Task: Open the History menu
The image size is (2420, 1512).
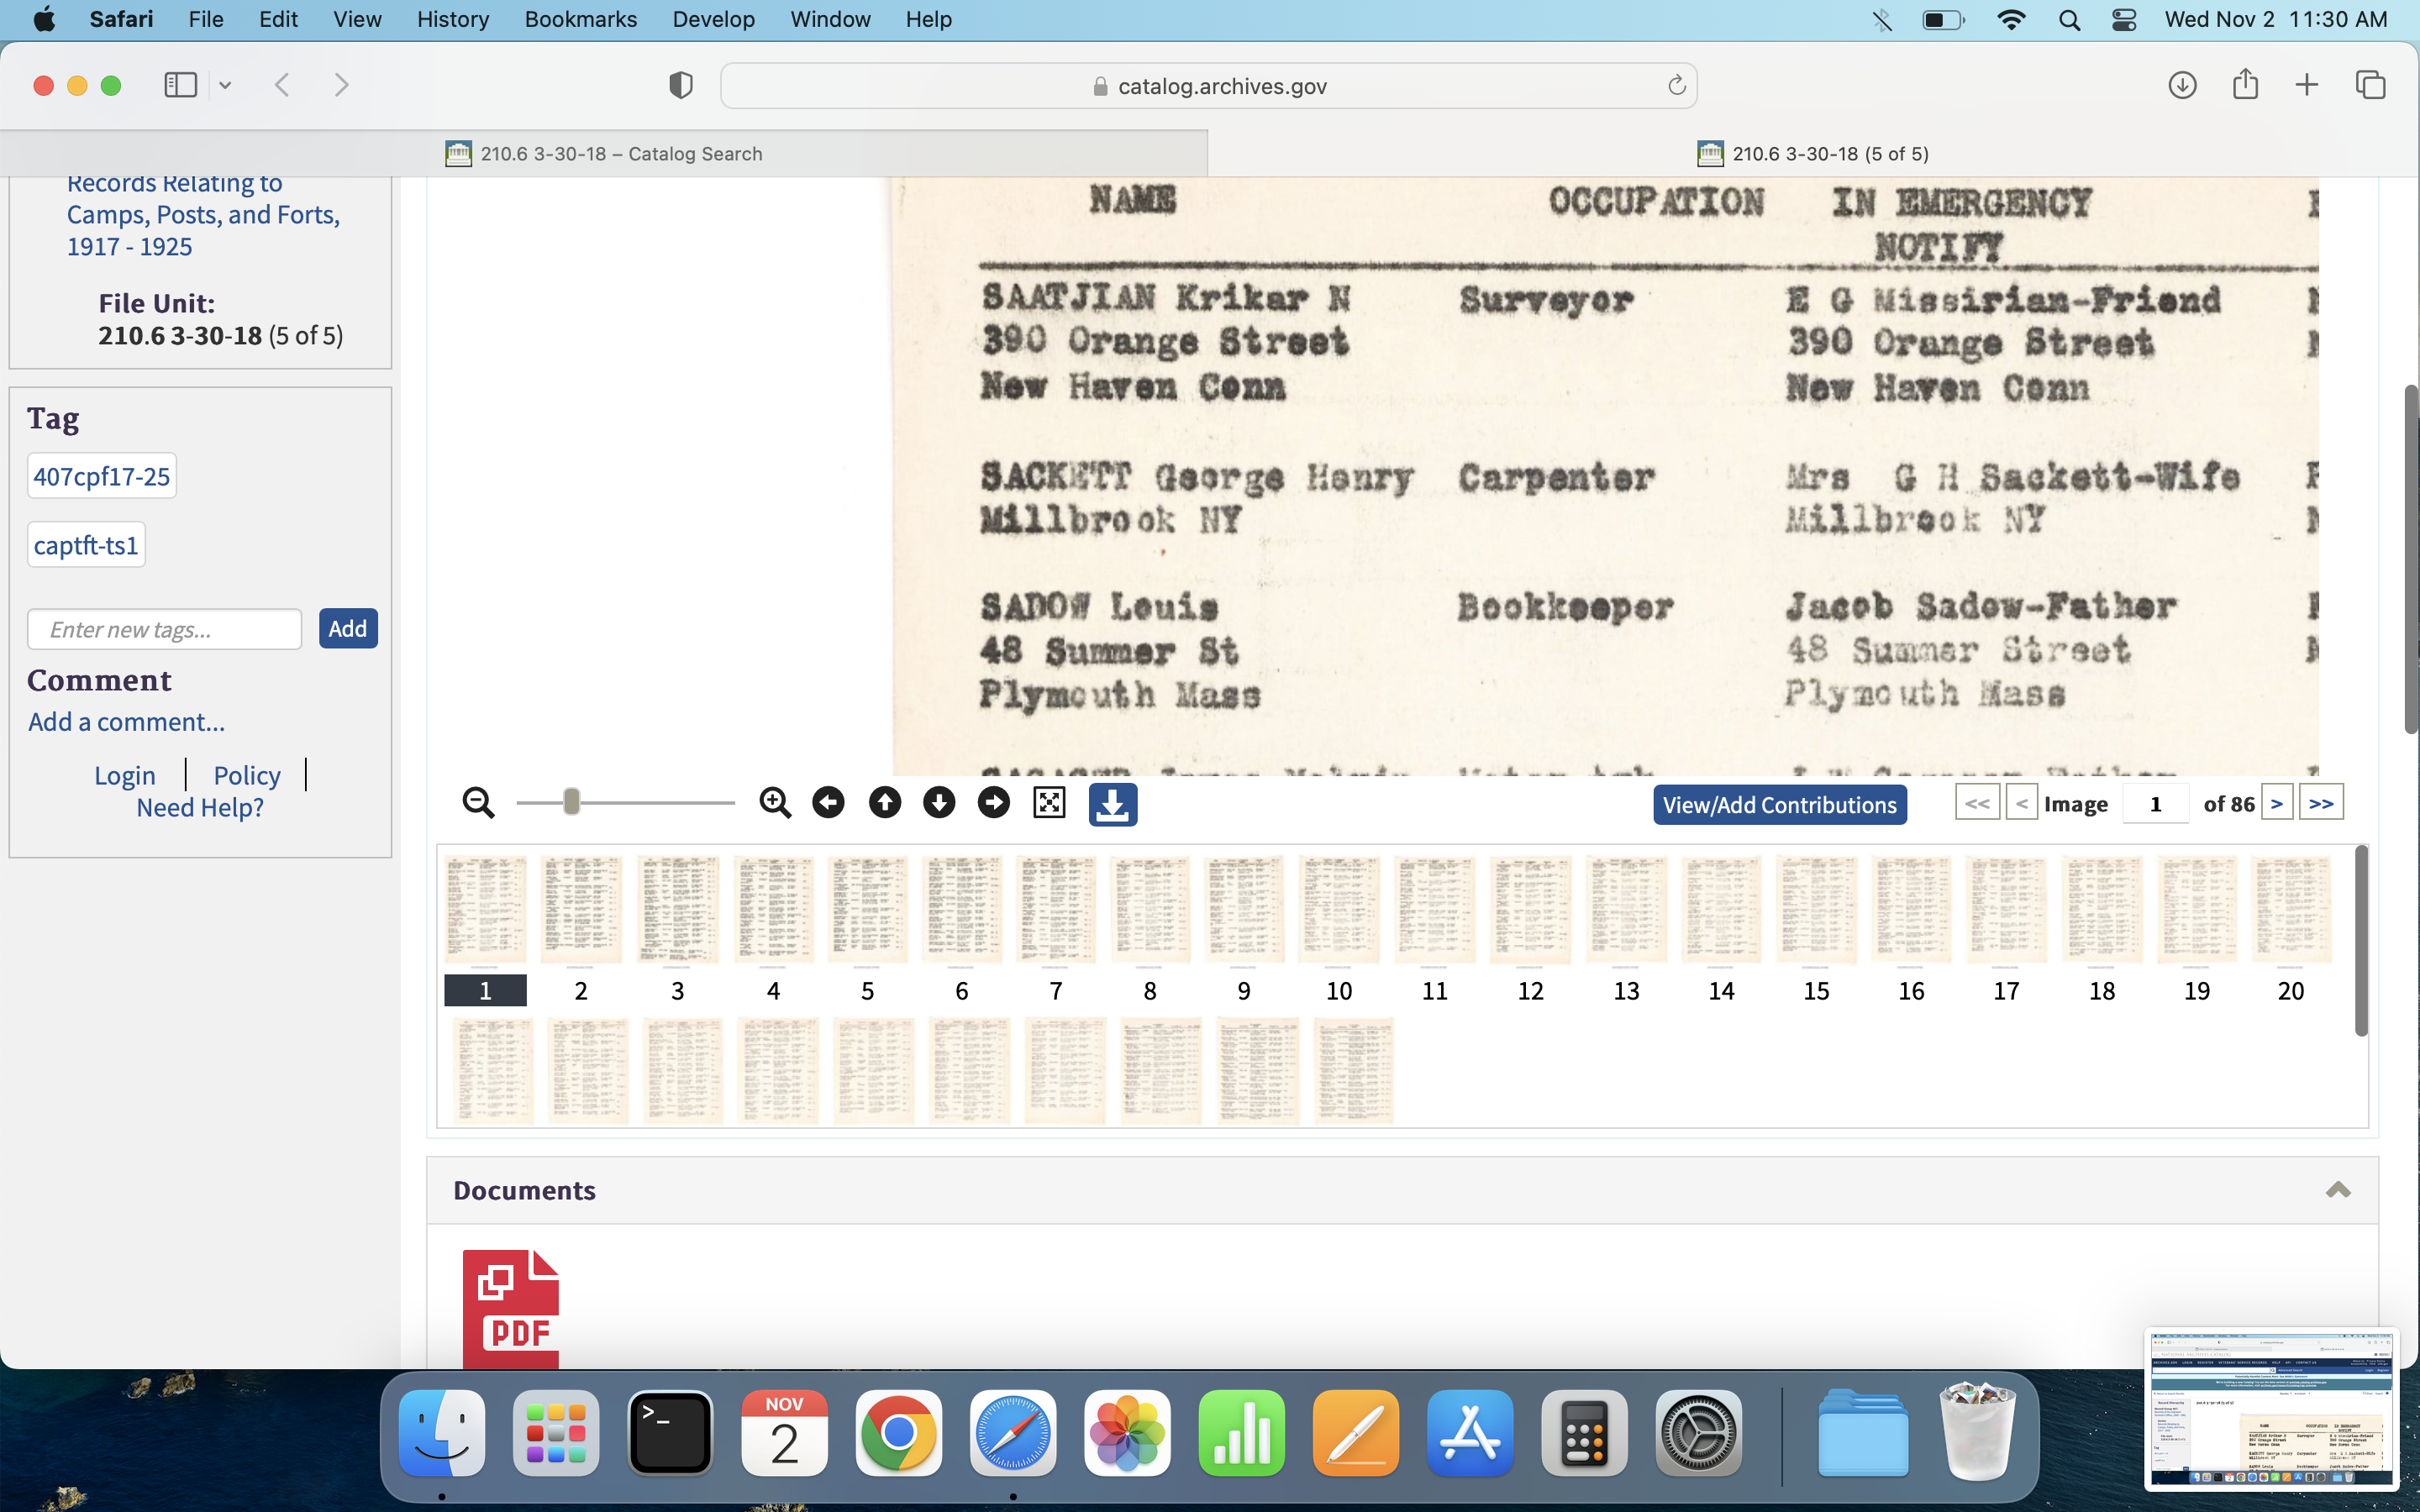Action: coord(452,19)
